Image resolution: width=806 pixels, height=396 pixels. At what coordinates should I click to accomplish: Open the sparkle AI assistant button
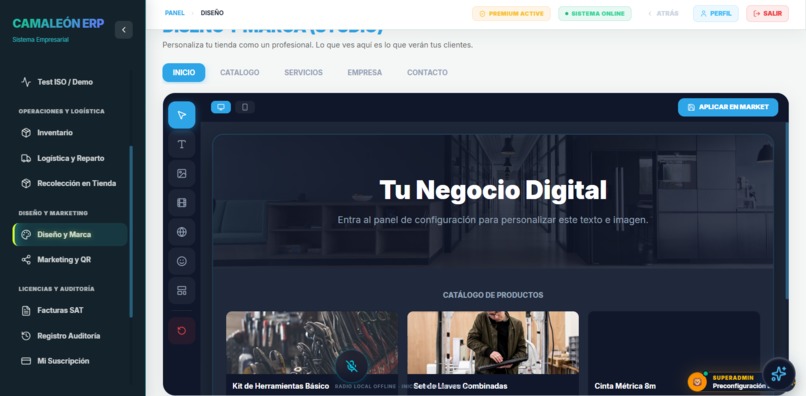point(779,374)
